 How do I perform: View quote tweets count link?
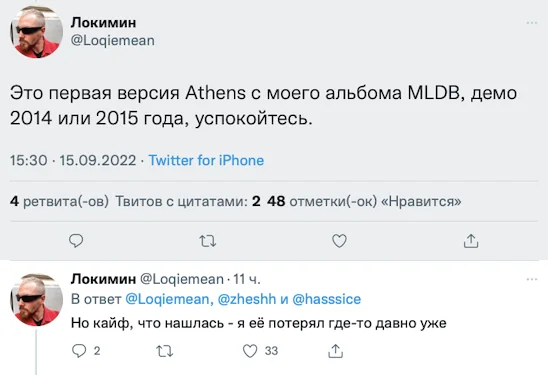coord(188,201)
